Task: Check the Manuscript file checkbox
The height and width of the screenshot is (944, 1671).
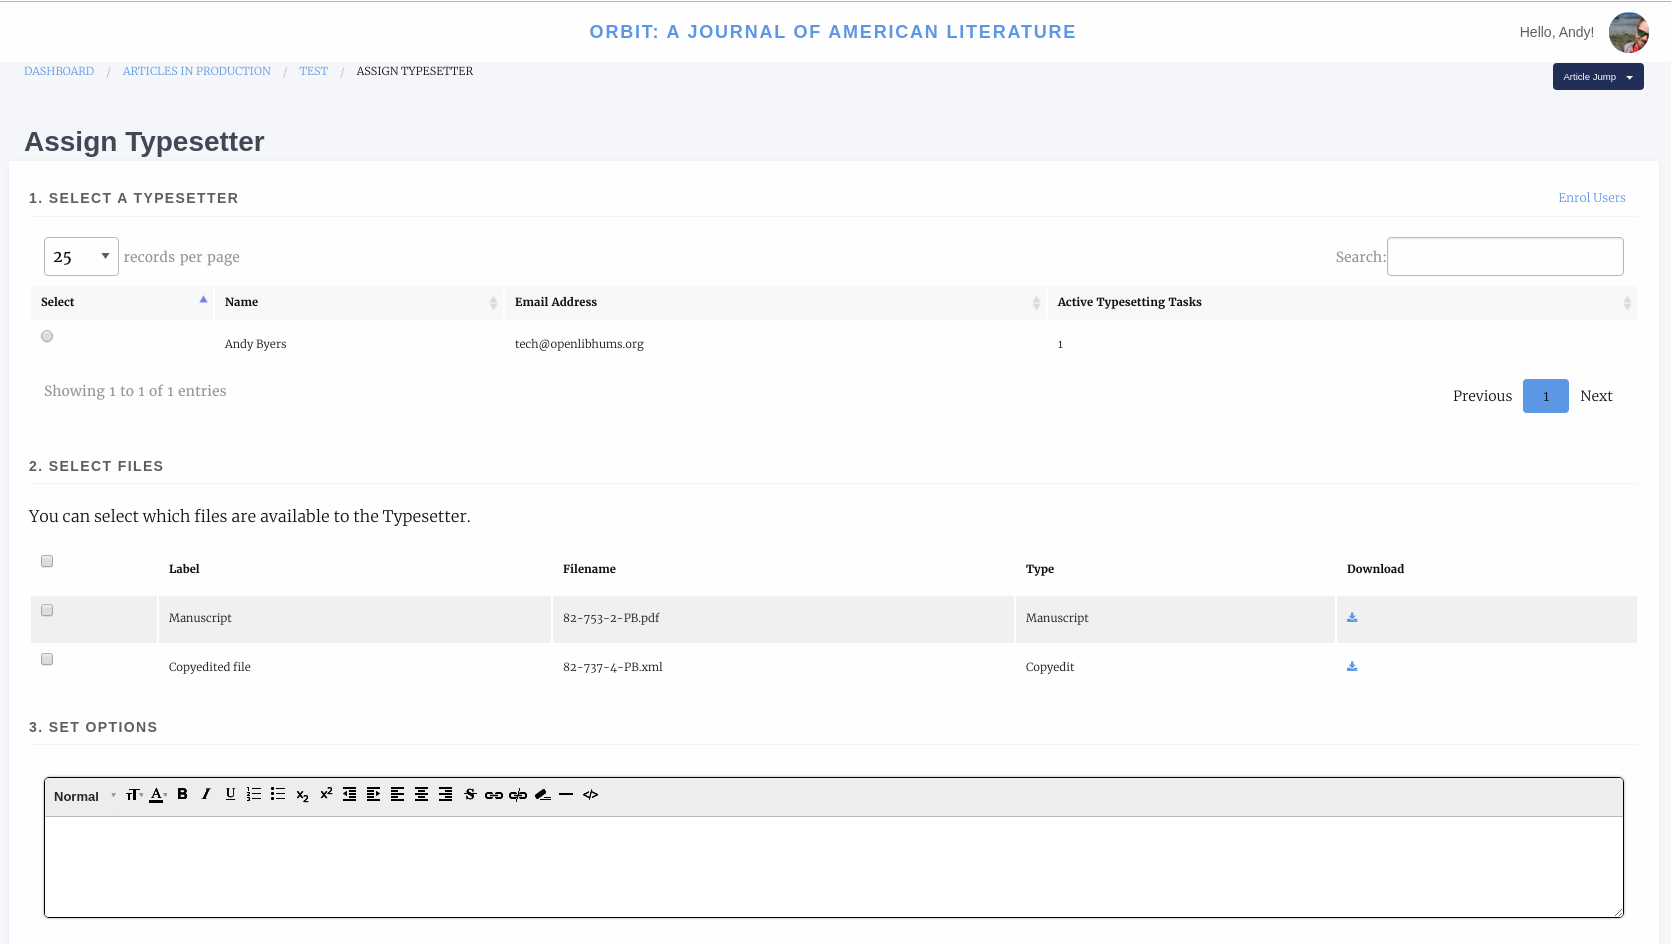Action: click(x=47, y=610)
